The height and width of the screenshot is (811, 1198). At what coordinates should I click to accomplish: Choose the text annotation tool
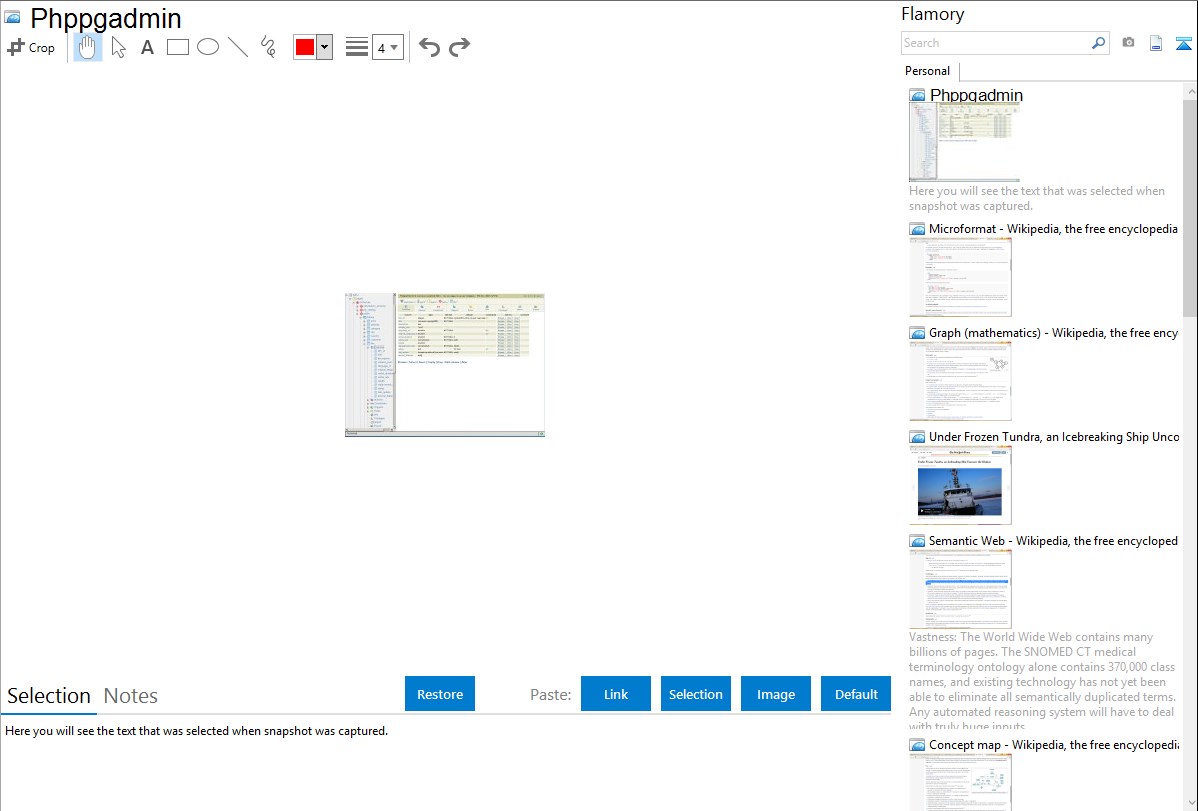coord(147,47)
